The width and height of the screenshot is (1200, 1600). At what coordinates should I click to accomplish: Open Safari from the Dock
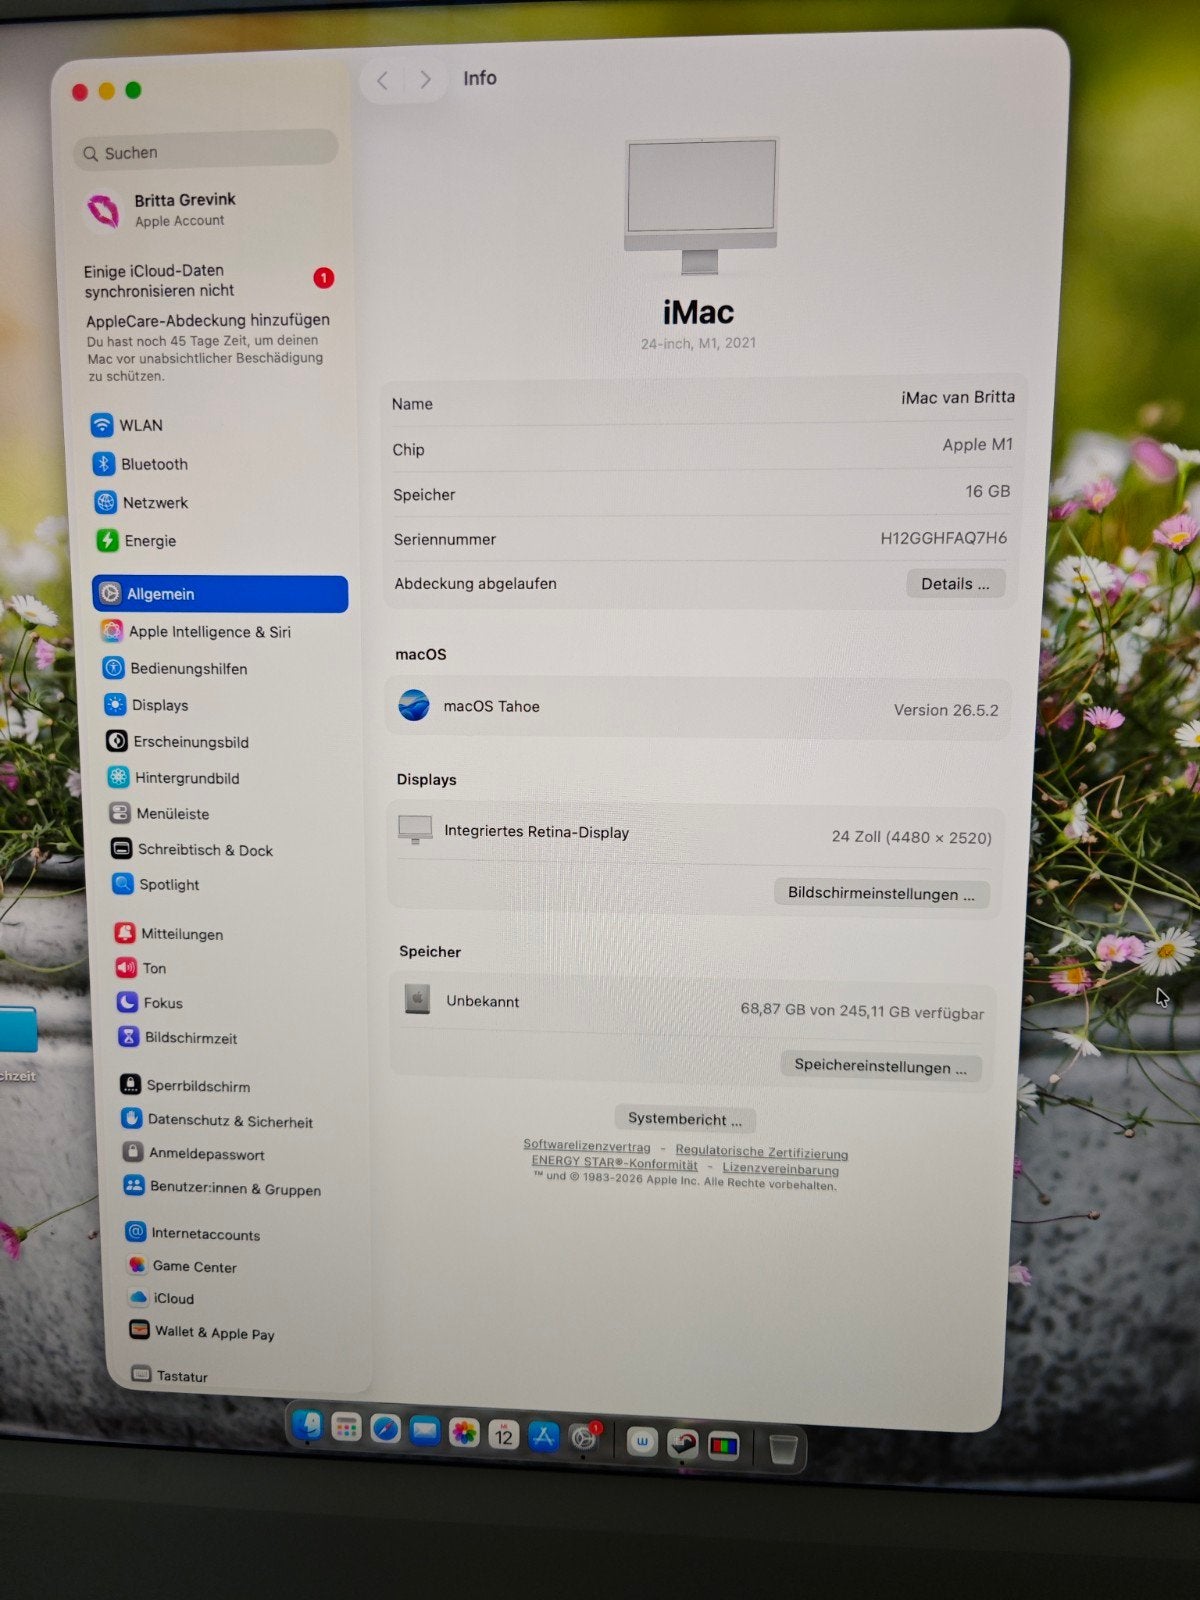point(386,1429)
